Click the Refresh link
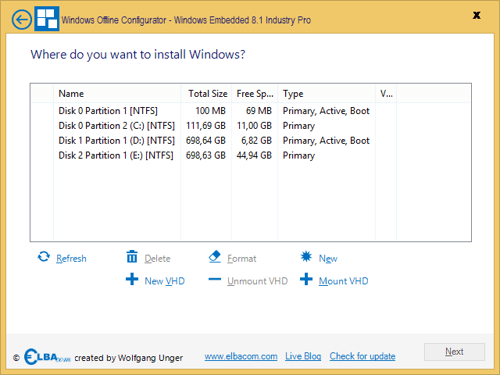 coord(71,259)
